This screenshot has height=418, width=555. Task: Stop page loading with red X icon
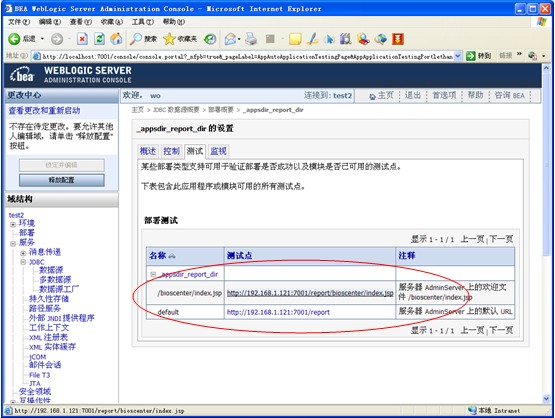click(x=82, y=39)
